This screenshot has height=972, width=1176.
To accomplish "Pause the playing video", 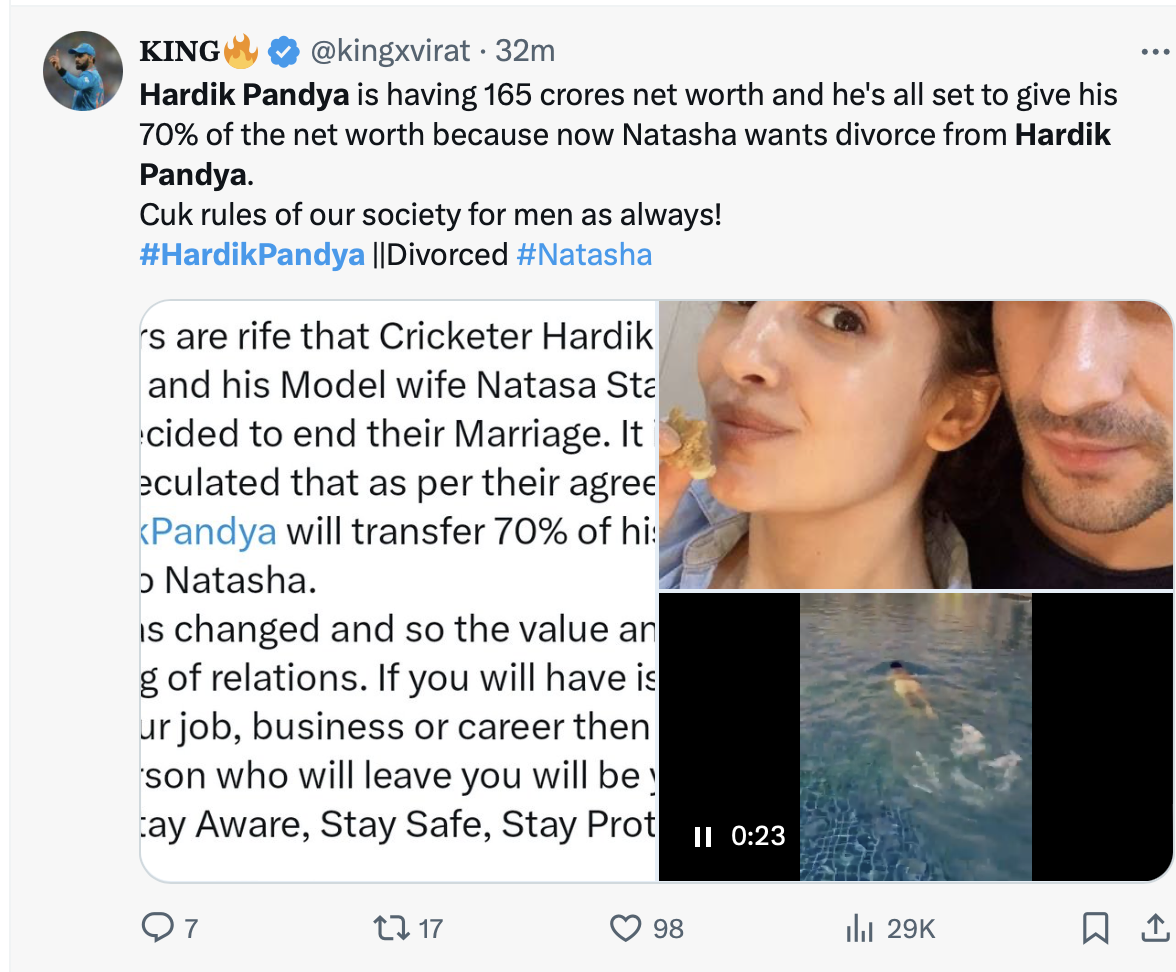I will click(703, 837).
